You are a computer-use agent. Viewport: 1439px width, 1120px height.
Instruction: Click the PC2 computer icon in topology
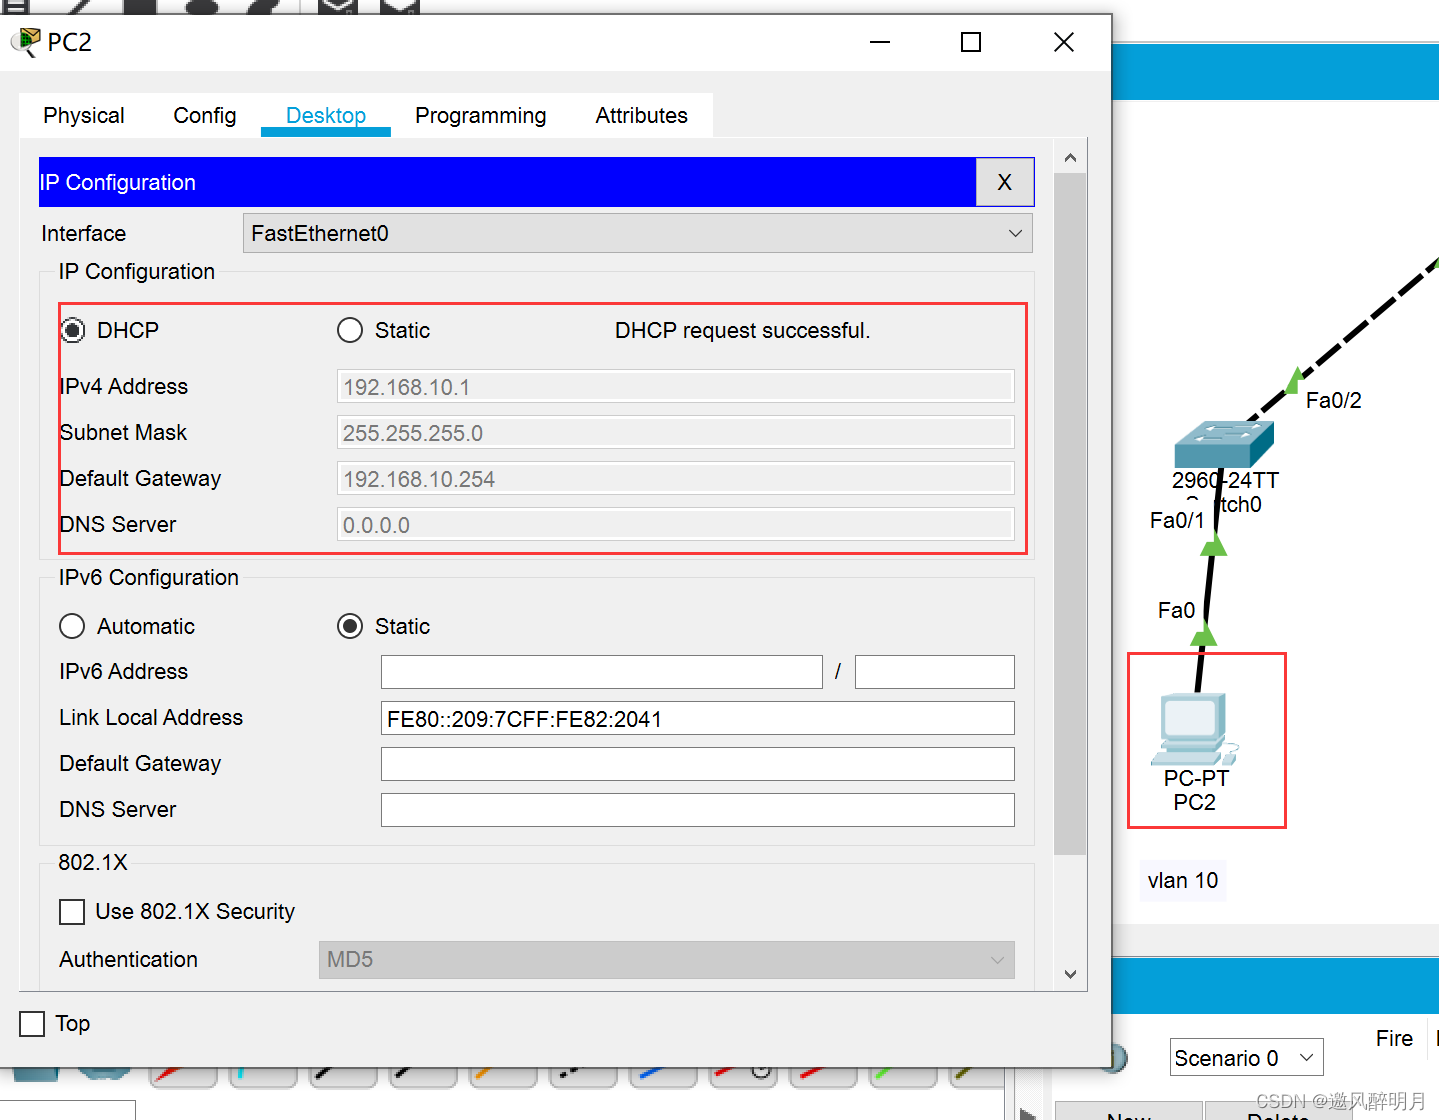1194,729
